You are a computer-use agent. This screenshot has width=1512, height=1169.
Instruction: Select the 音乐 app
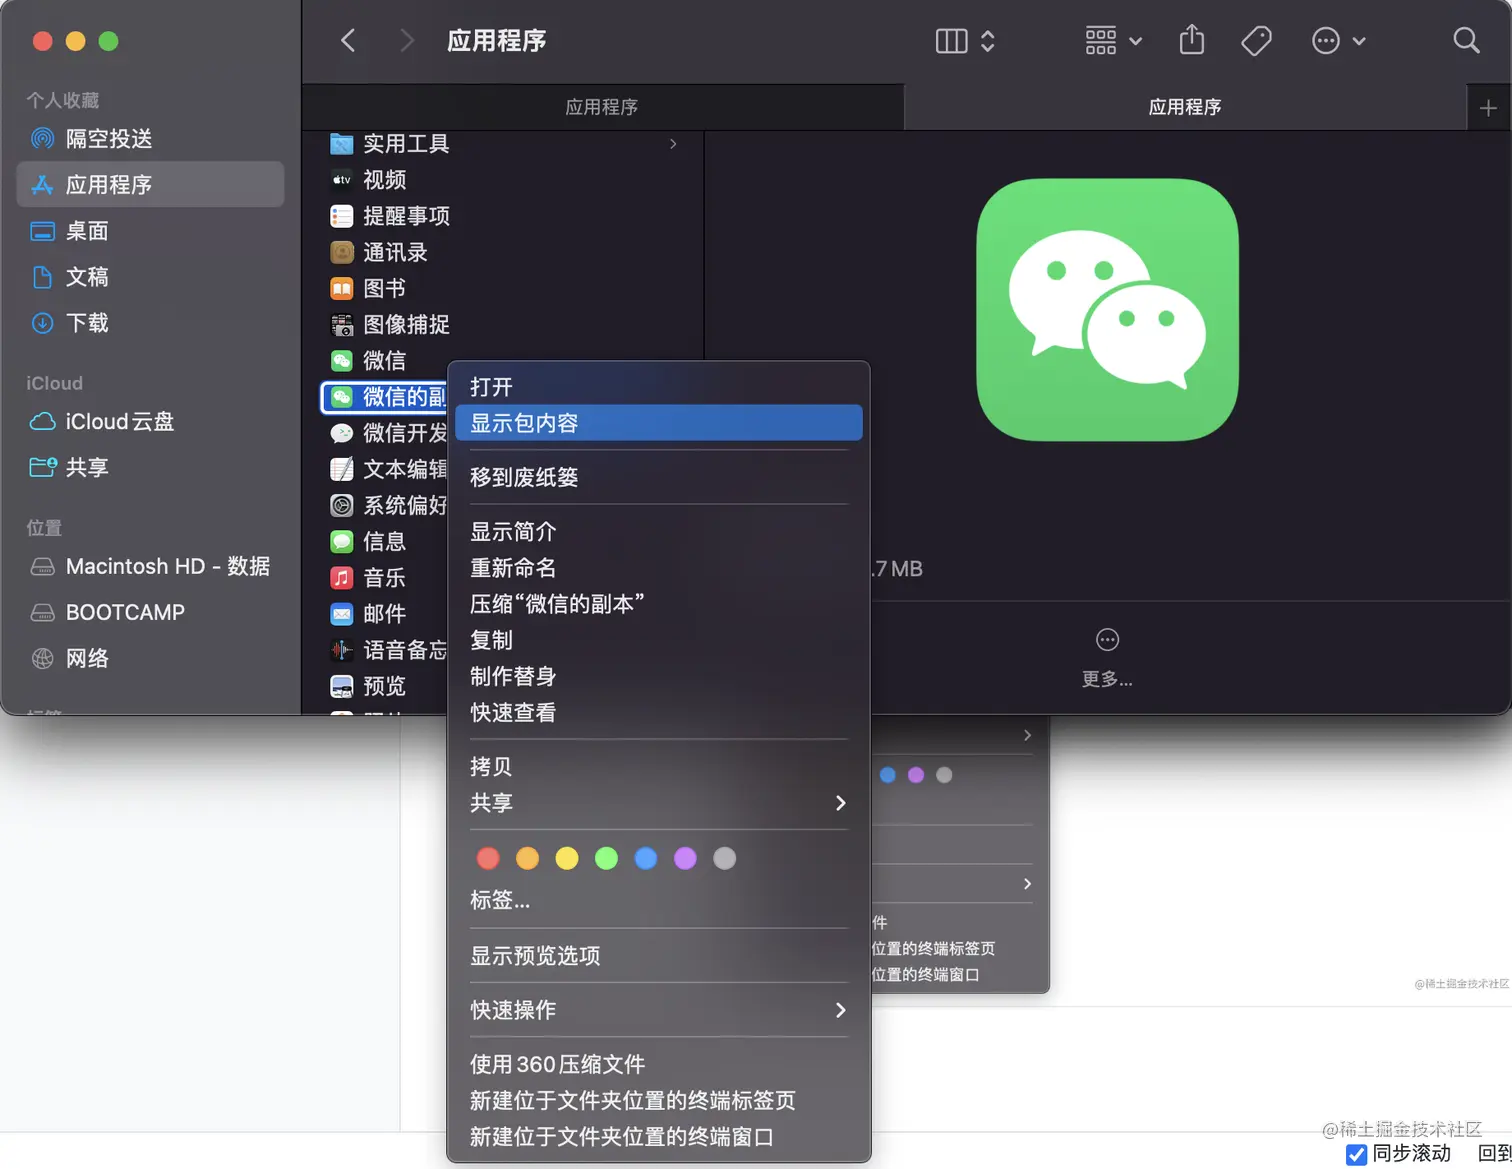[x=384, y=578]
